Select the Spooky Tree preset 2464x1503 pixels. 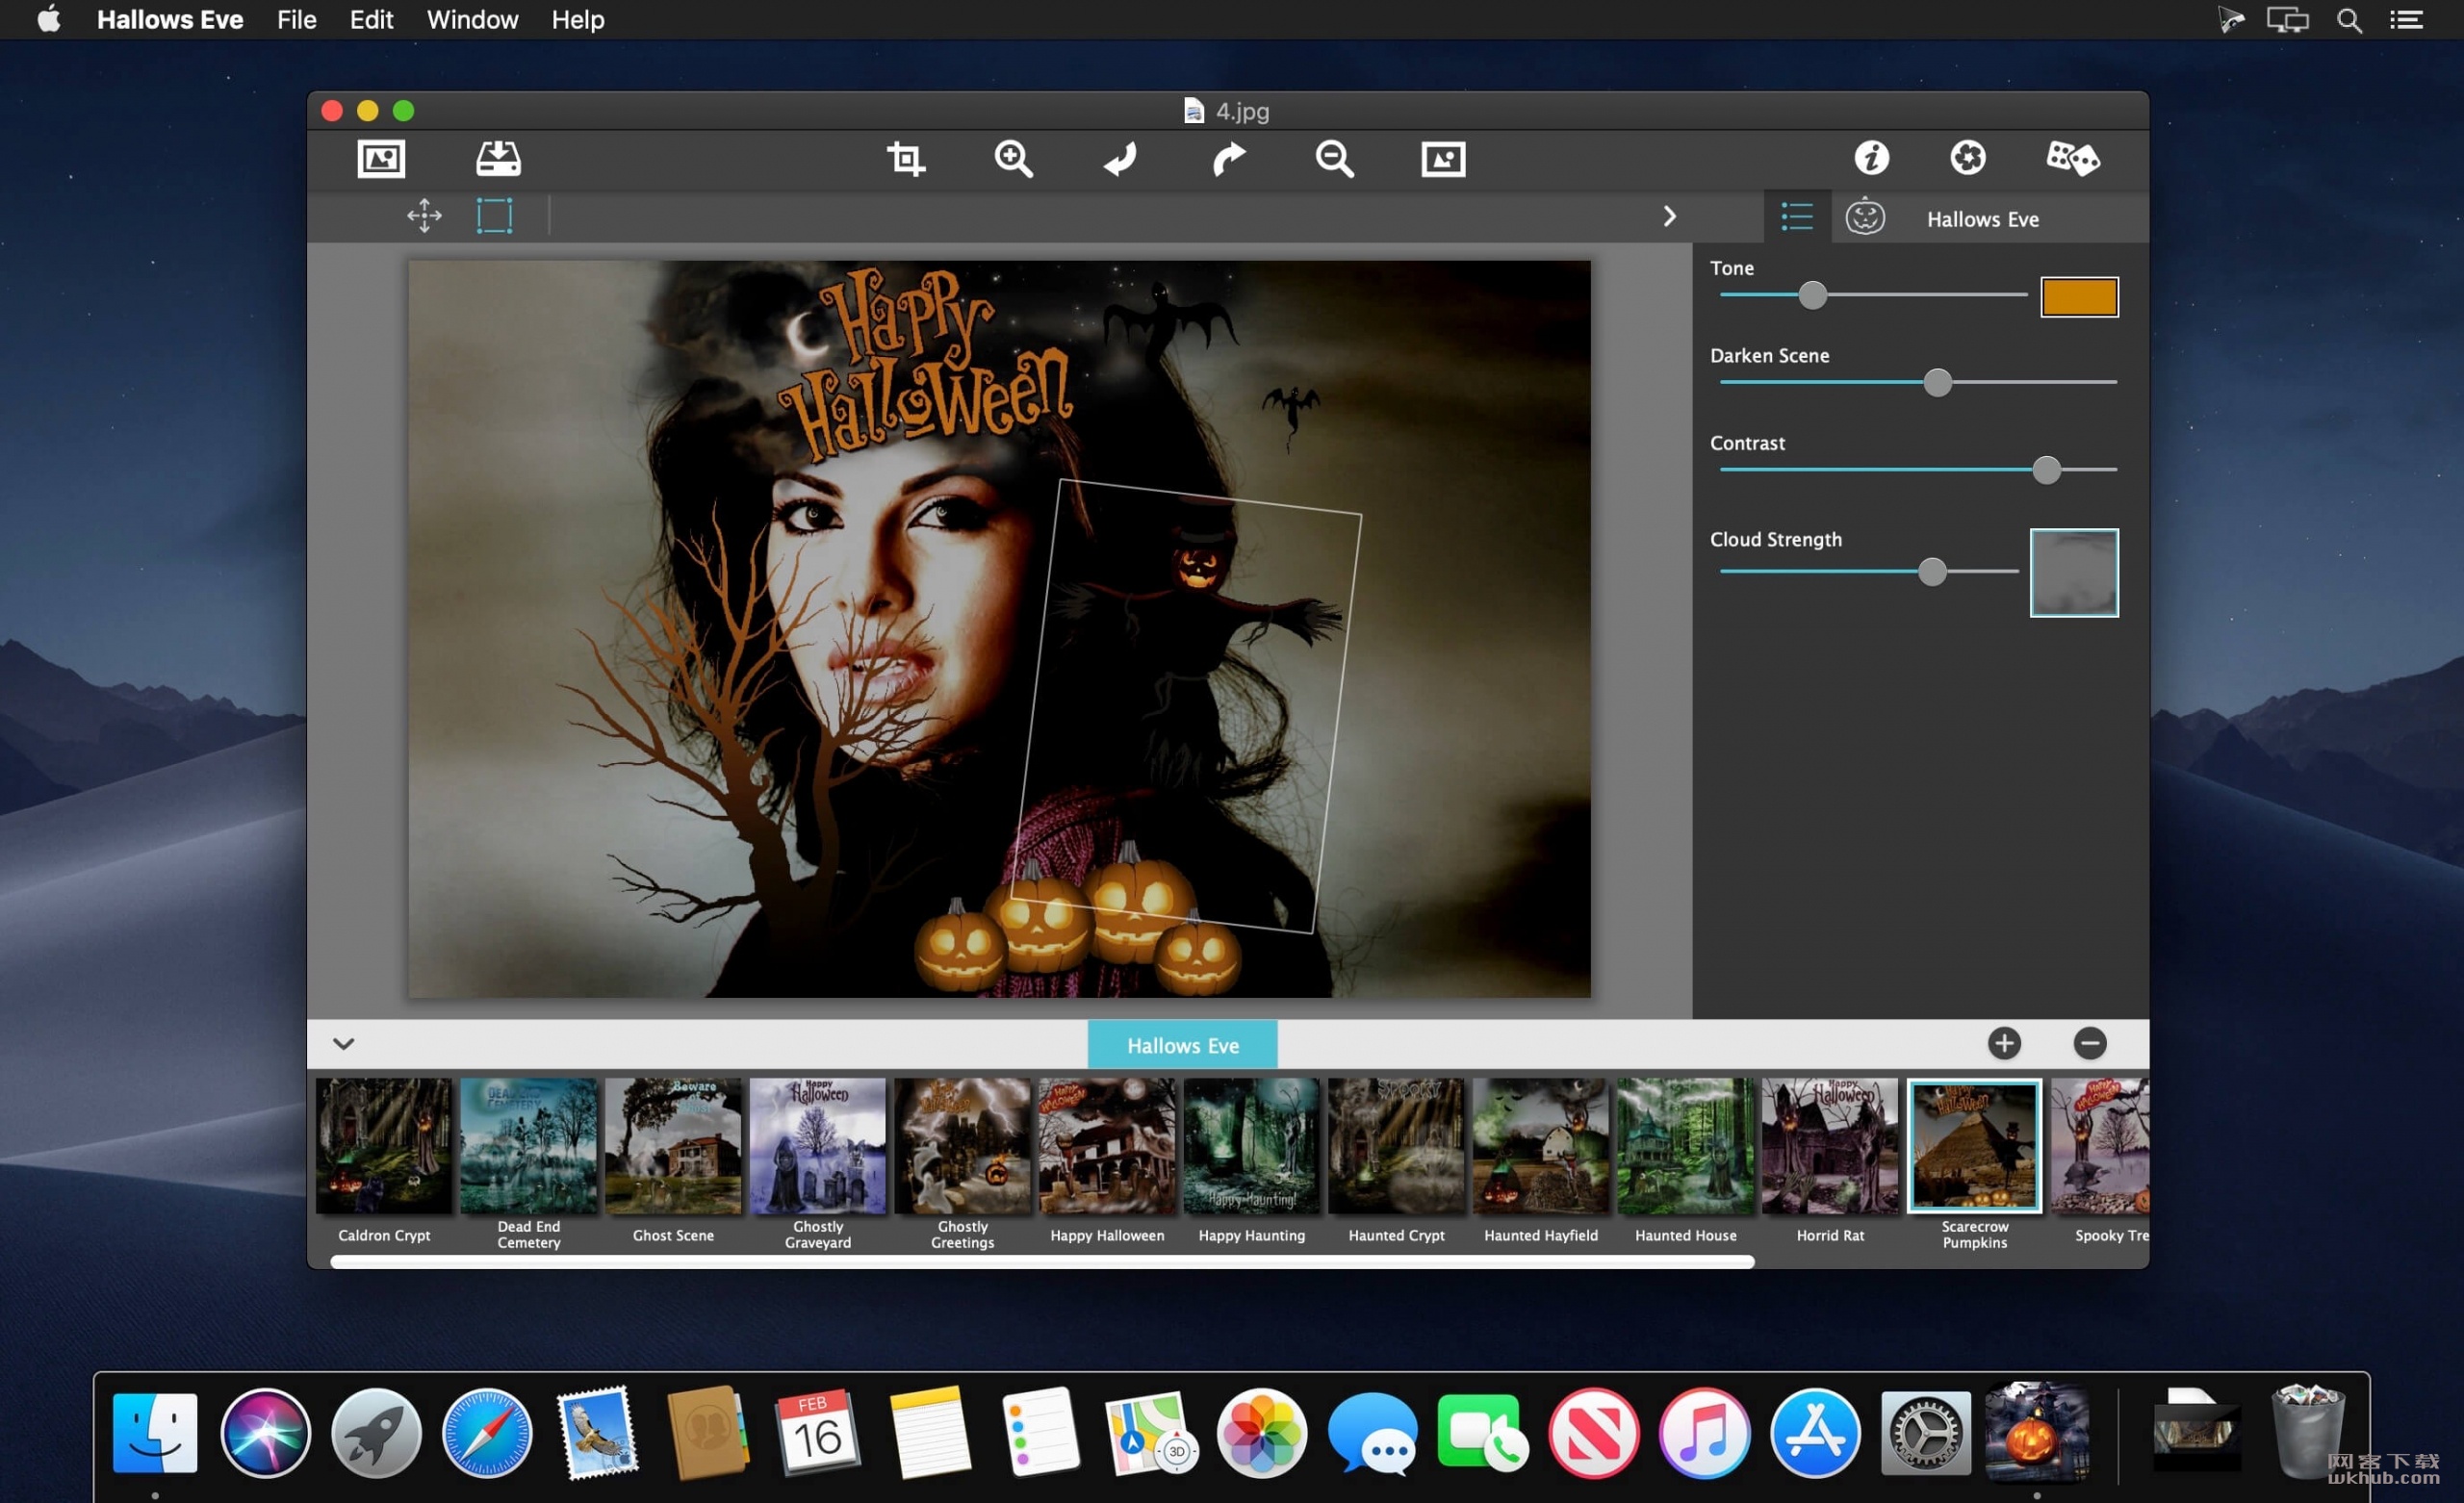[x=2099, y=1146]
